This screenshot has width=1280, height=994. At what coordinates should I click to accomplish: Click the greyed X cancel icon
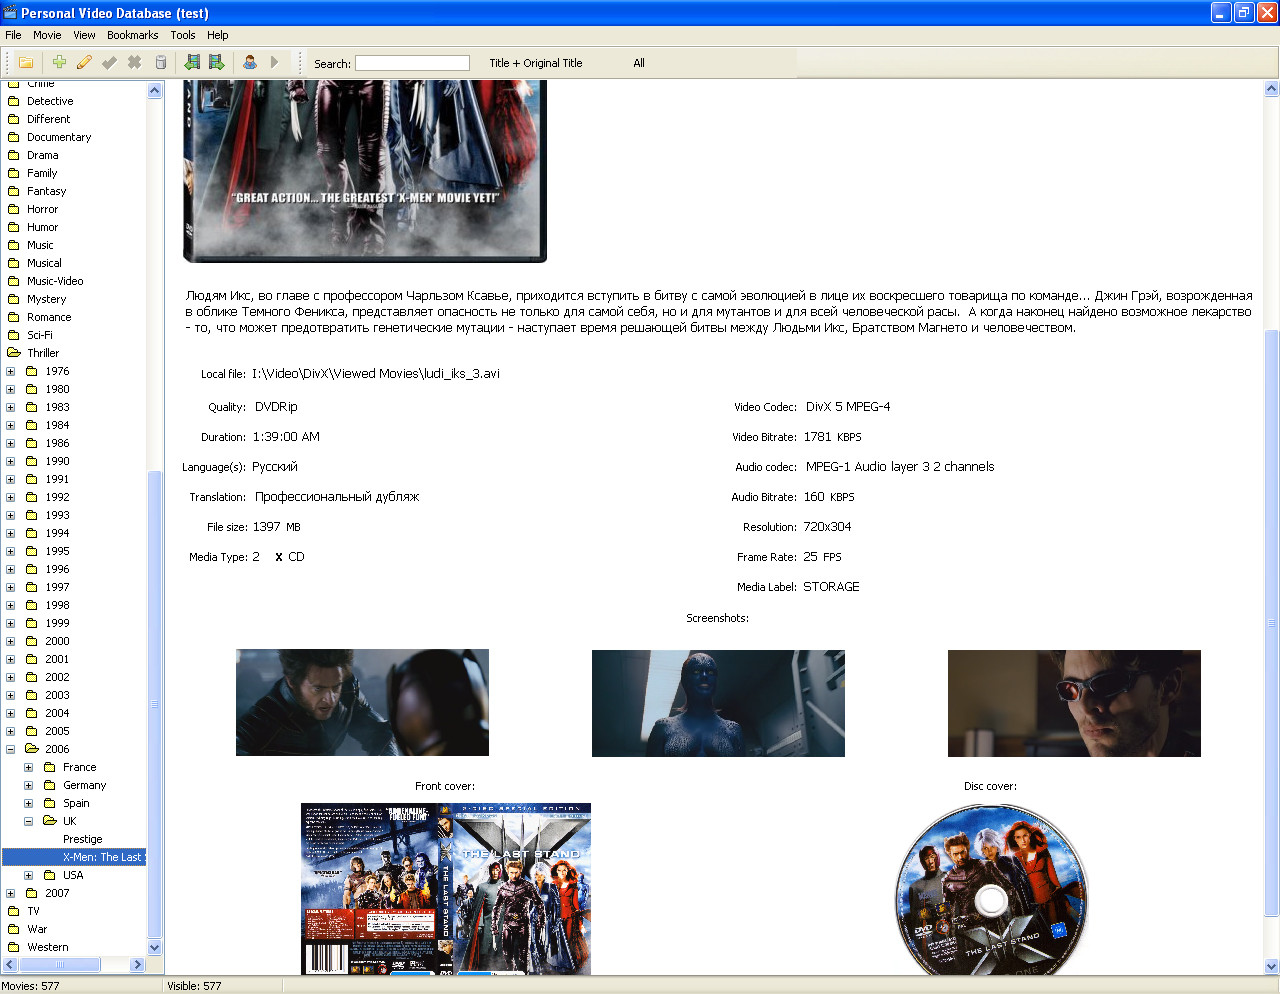click(x=134, y=62)
